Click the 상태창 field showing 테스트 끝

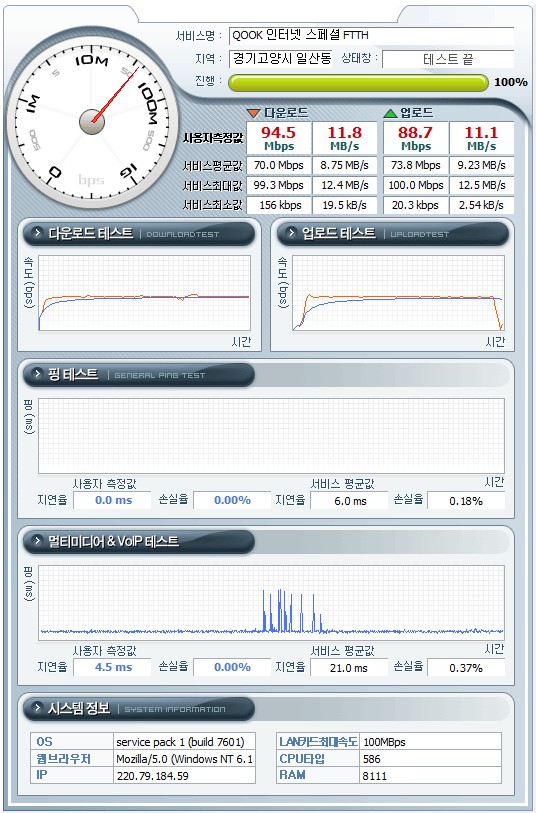(x=448, y=59)
